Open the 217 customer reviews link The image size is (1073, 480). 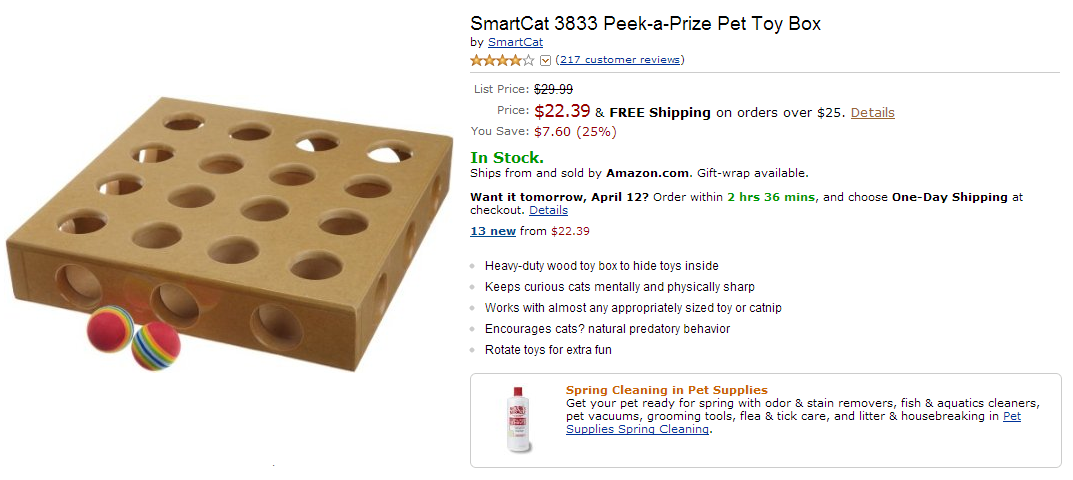pos(620,60)
